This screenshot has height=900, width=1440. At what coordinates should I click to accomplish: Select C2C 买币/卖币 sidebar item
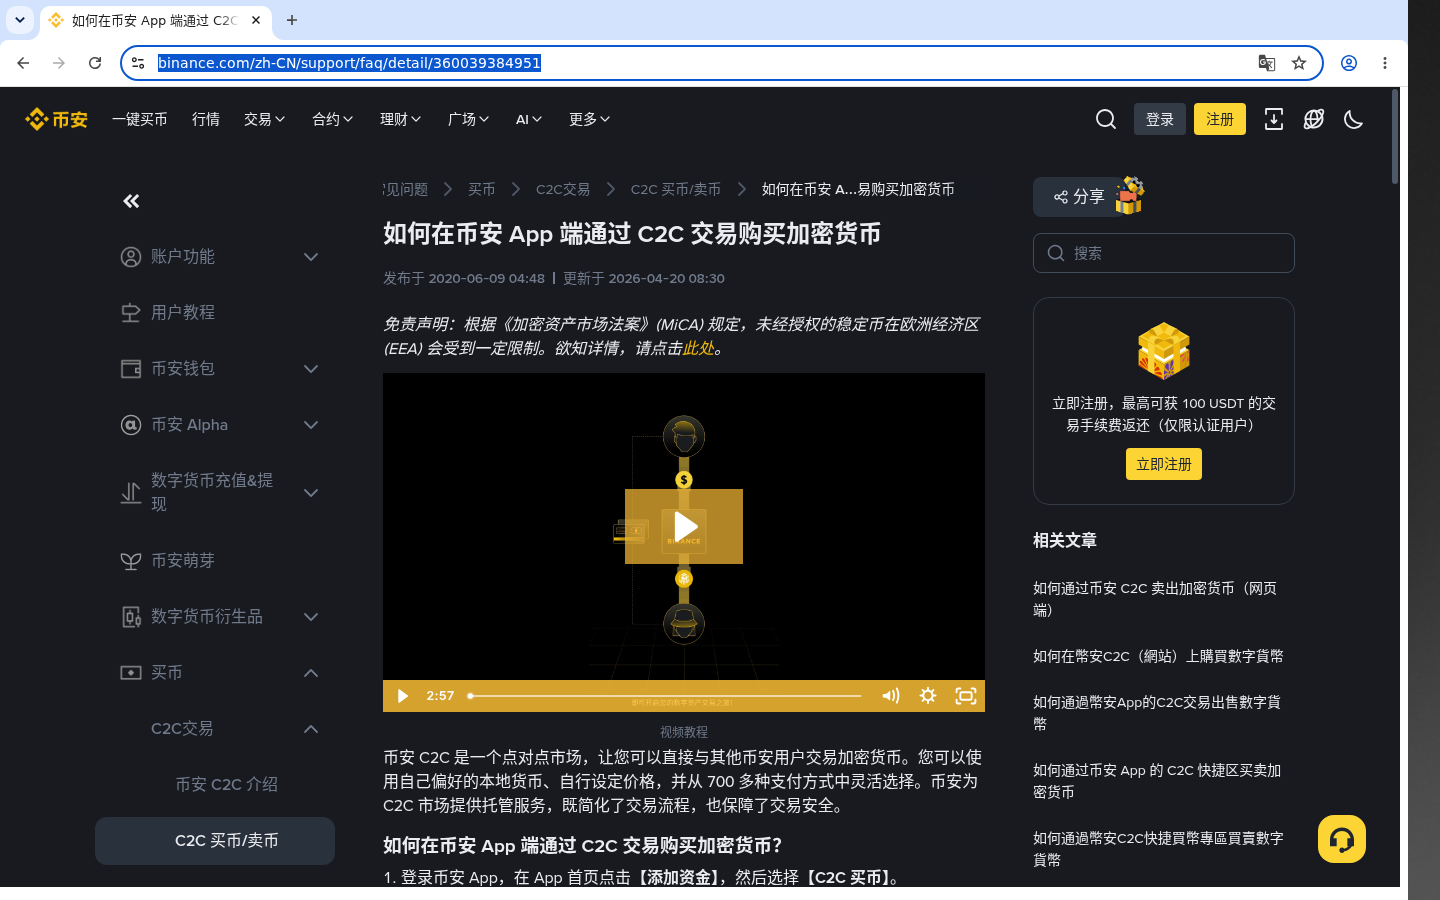(x=215, y=841)
